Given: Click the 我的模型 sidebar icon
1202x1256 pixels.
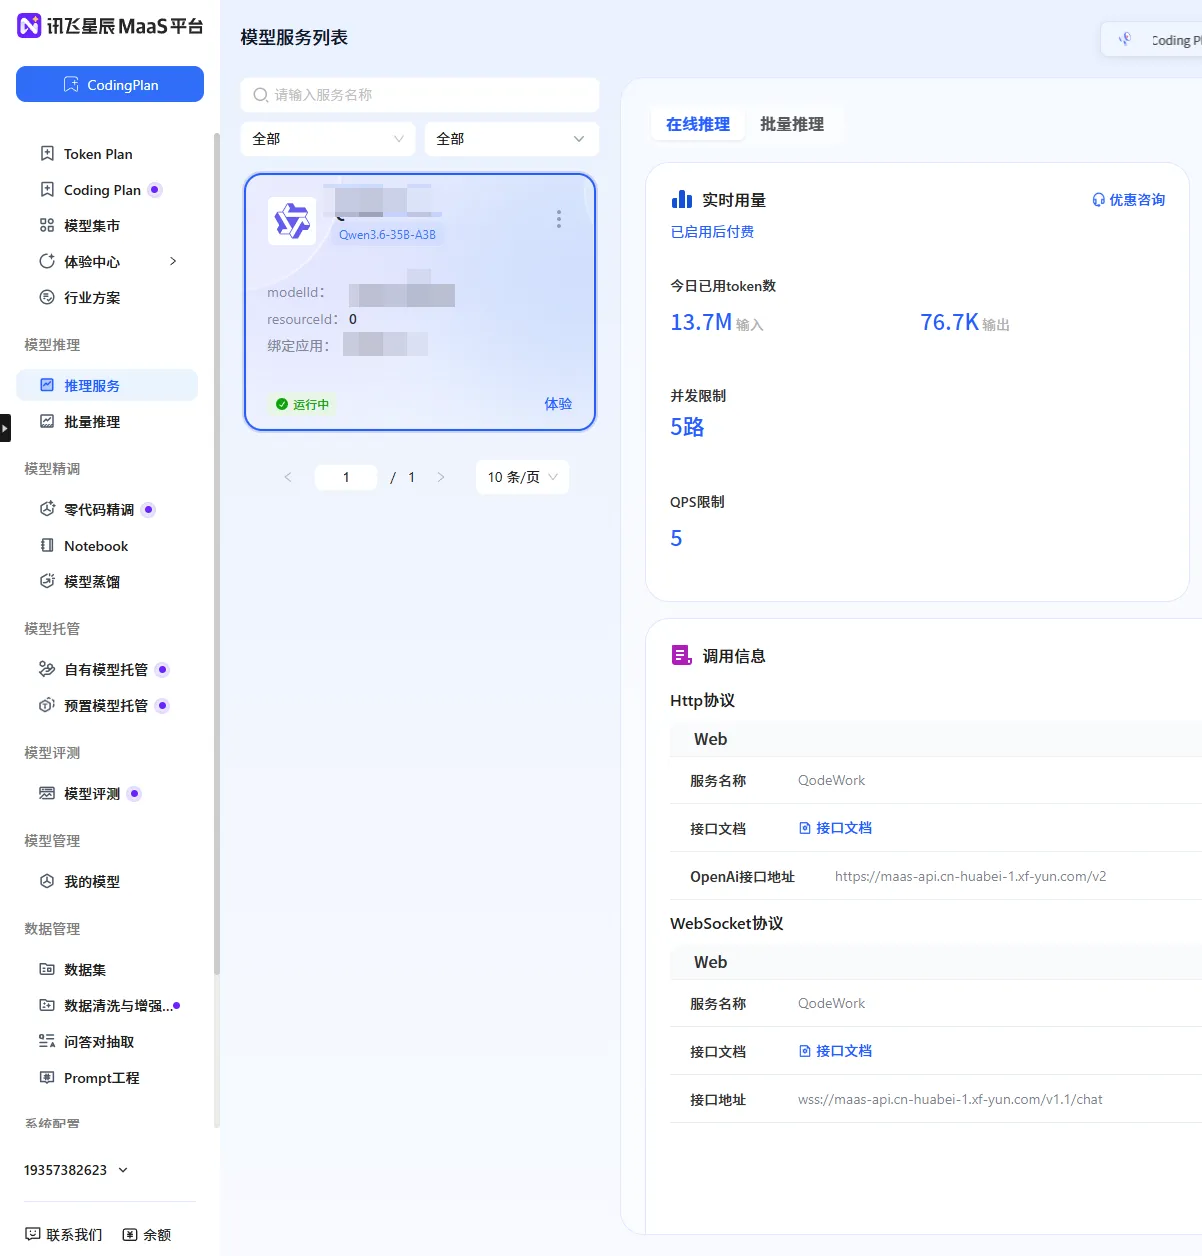Looking at the screenshot, I should click(47, 882).
